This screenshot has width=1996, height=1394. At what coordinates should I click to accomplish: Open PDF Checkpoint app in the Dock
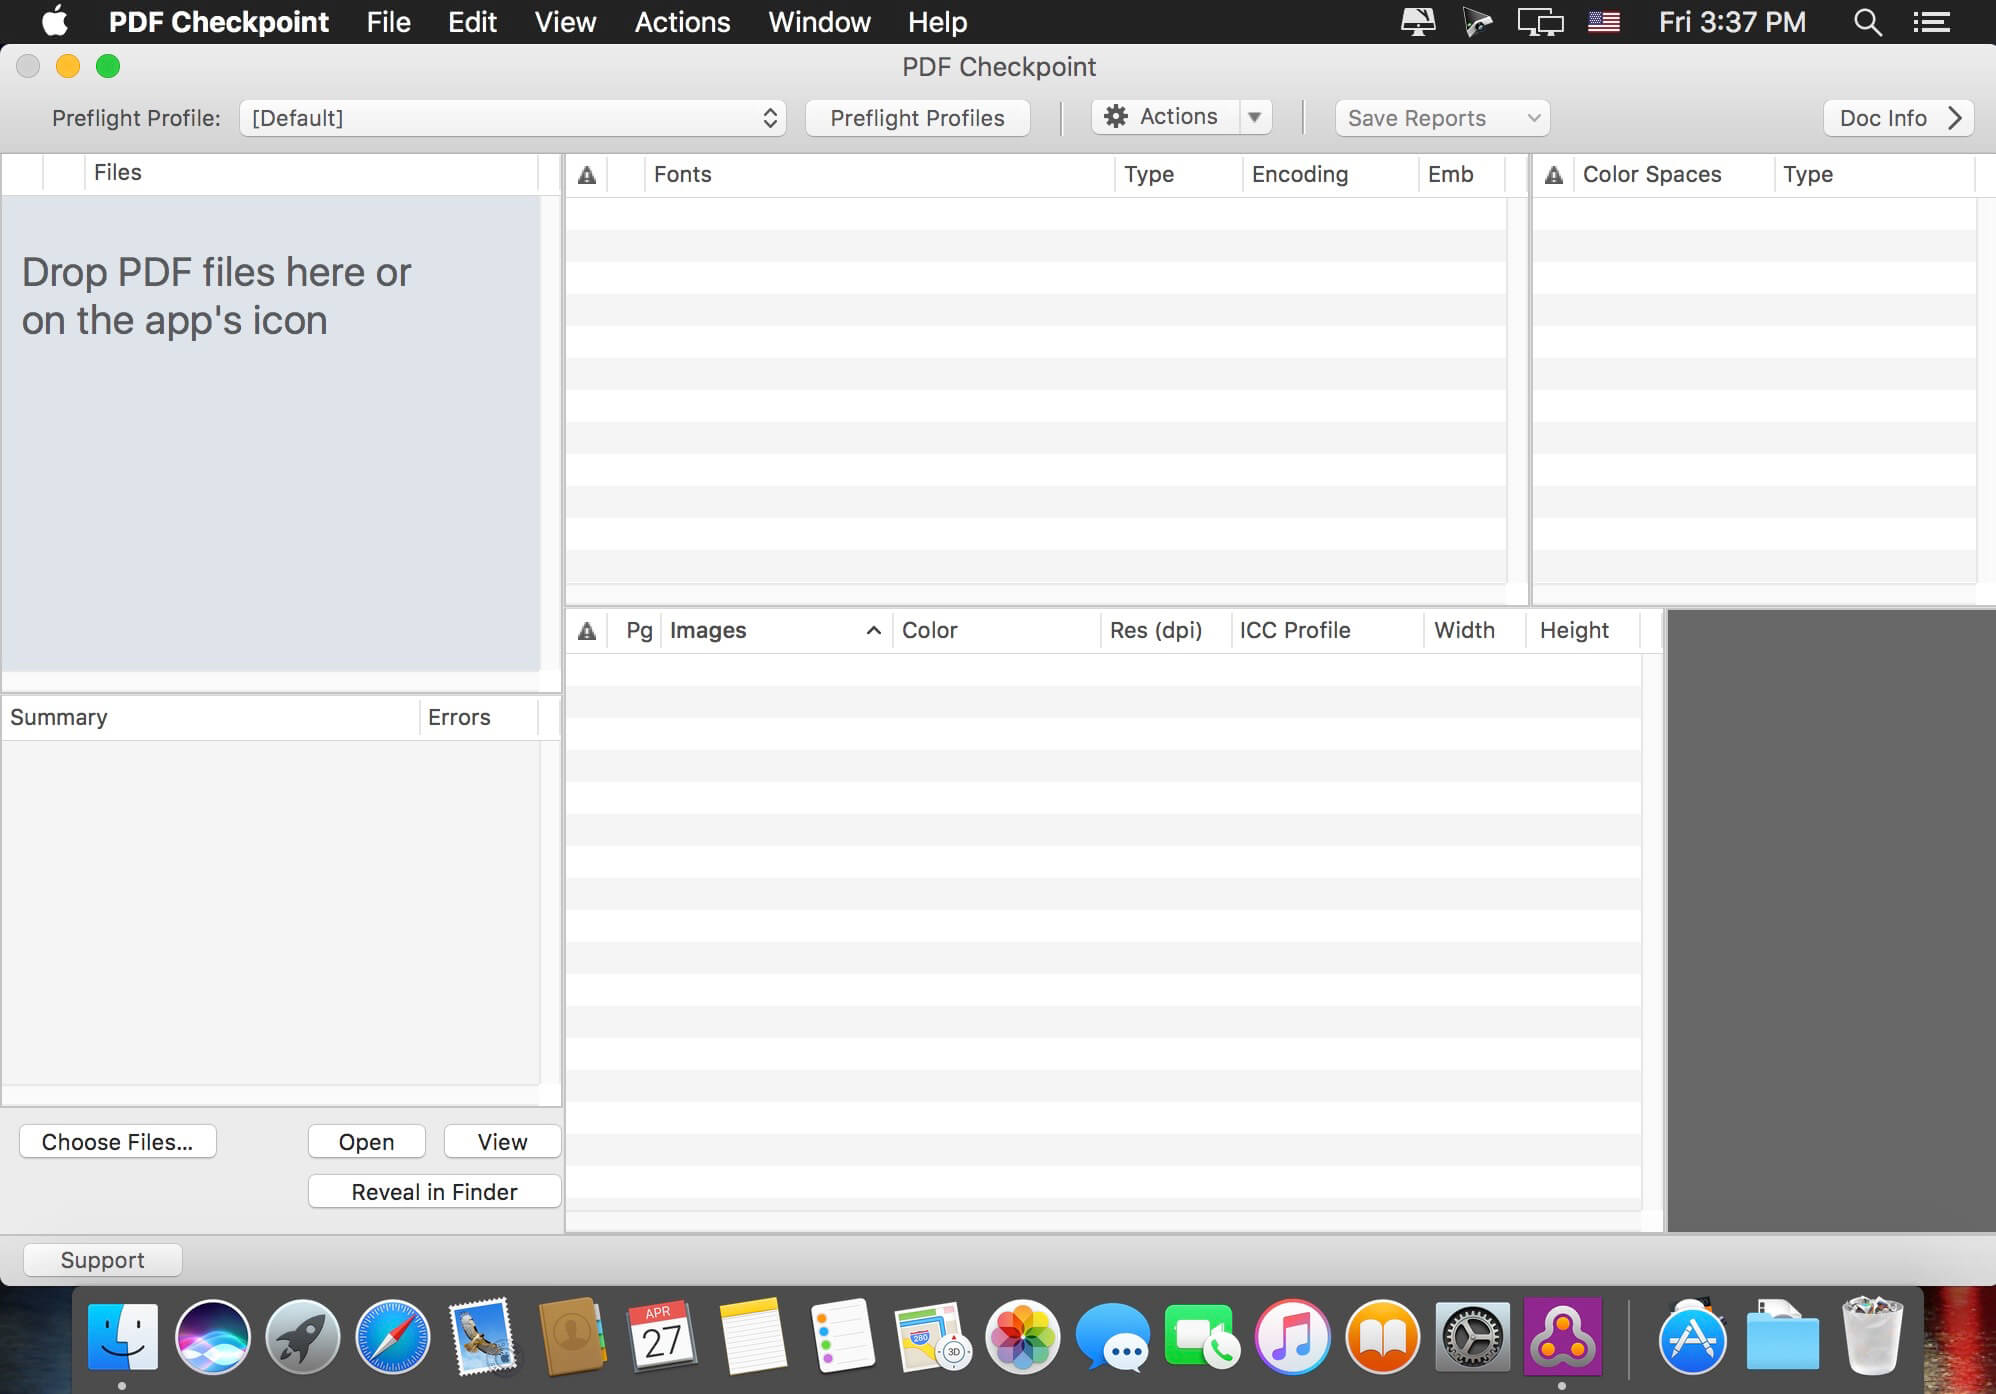click(1562, 1338)
